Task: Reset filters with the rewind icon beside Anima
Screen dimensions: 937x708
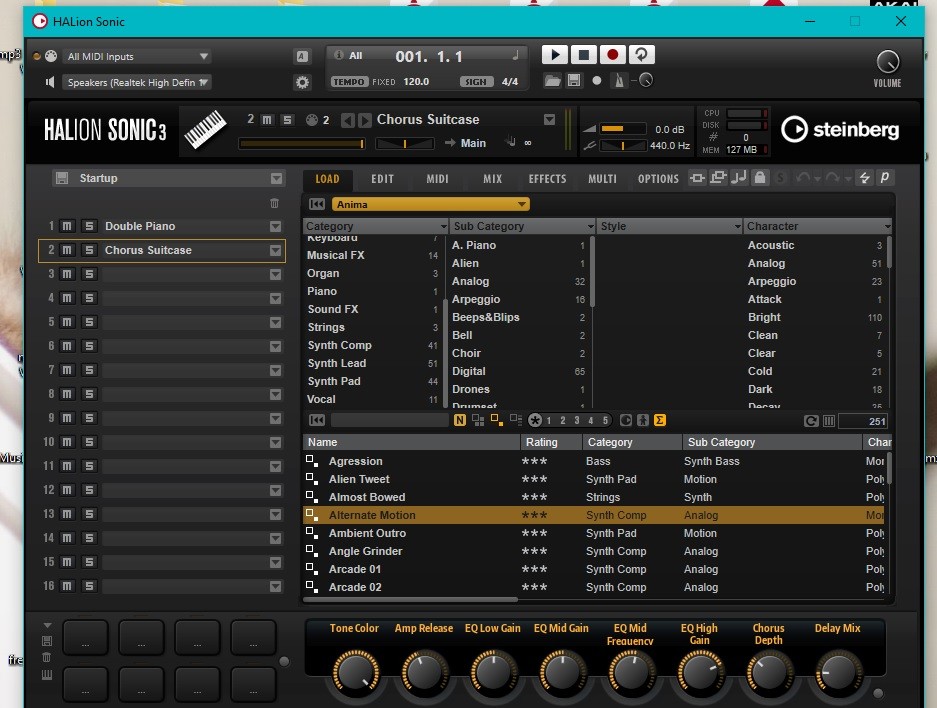Action: [317, 204]
